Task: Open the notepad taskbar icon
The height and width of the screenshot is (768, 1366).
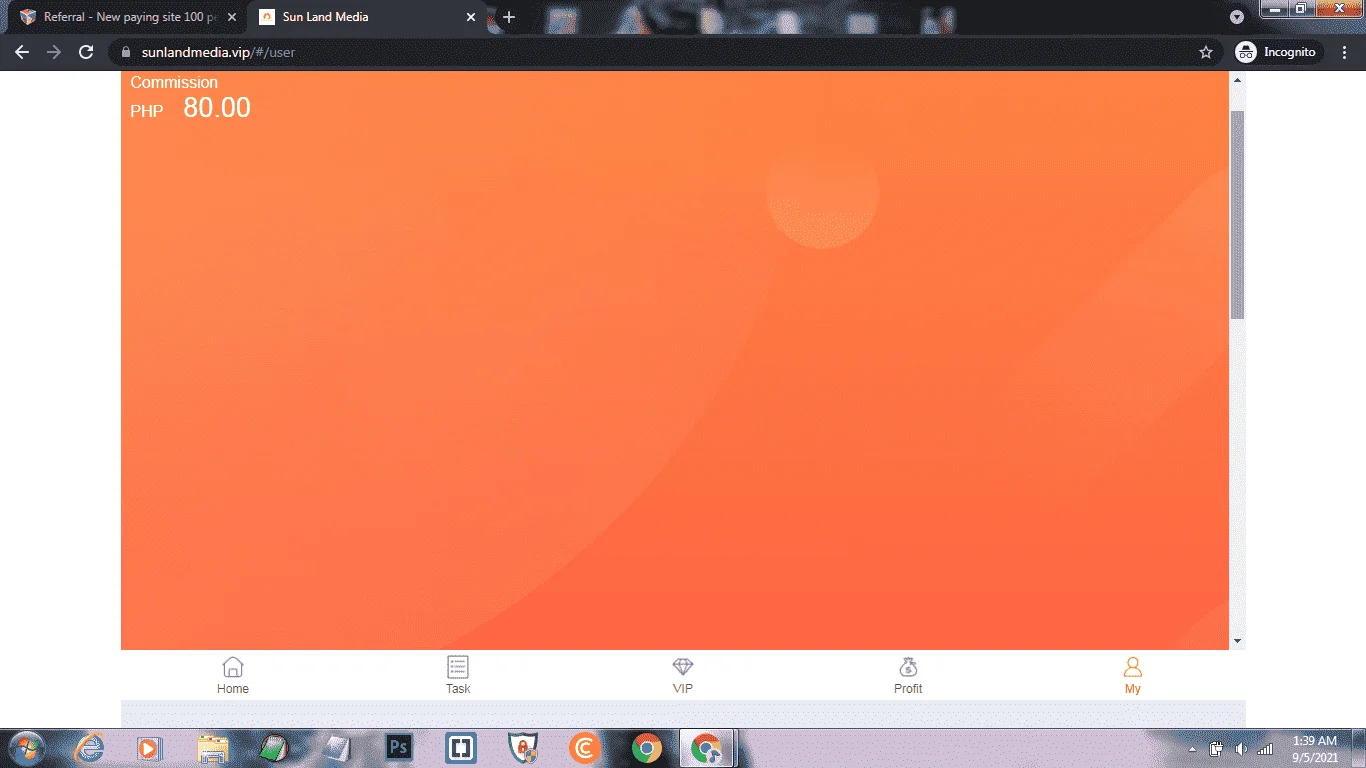Action: (338, 748)
